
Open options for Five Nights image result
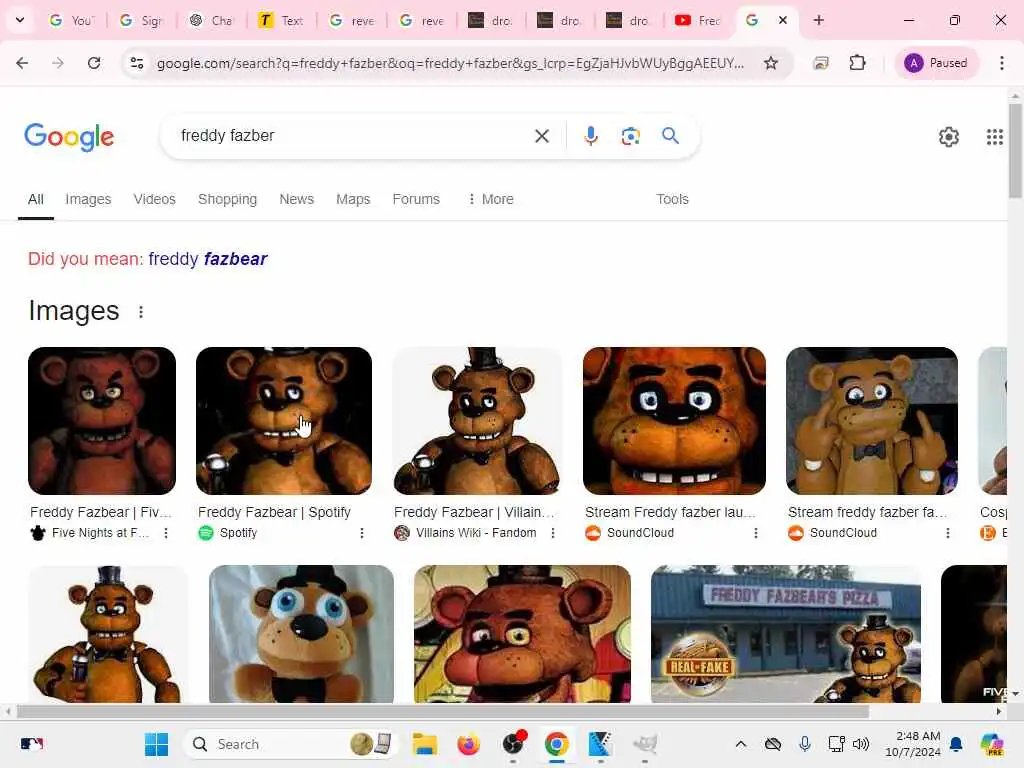166,533
